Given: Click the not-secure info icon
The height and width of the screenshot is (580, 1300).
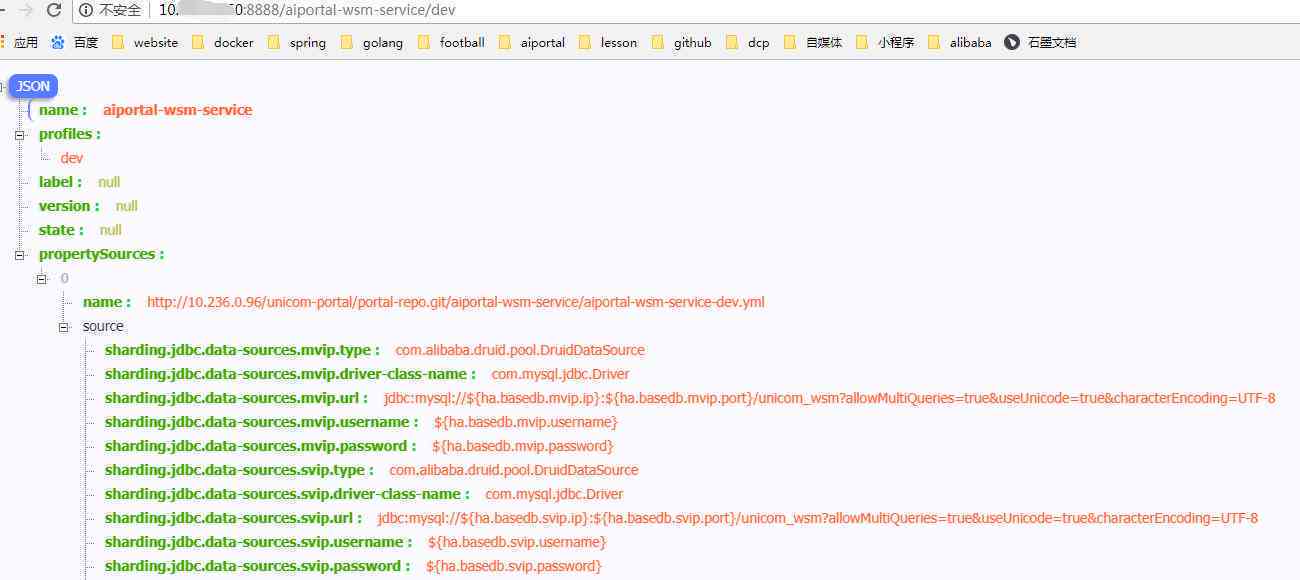Looking at the screenshot, I should pos(86,10).
